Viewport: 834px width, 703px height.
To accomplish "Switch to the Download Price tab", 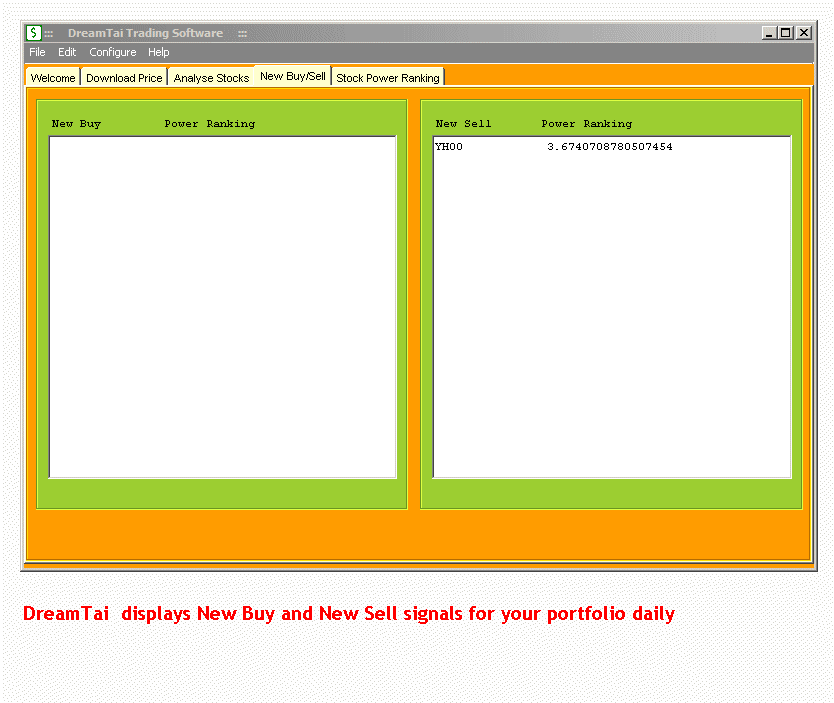I will click(124, 78).
